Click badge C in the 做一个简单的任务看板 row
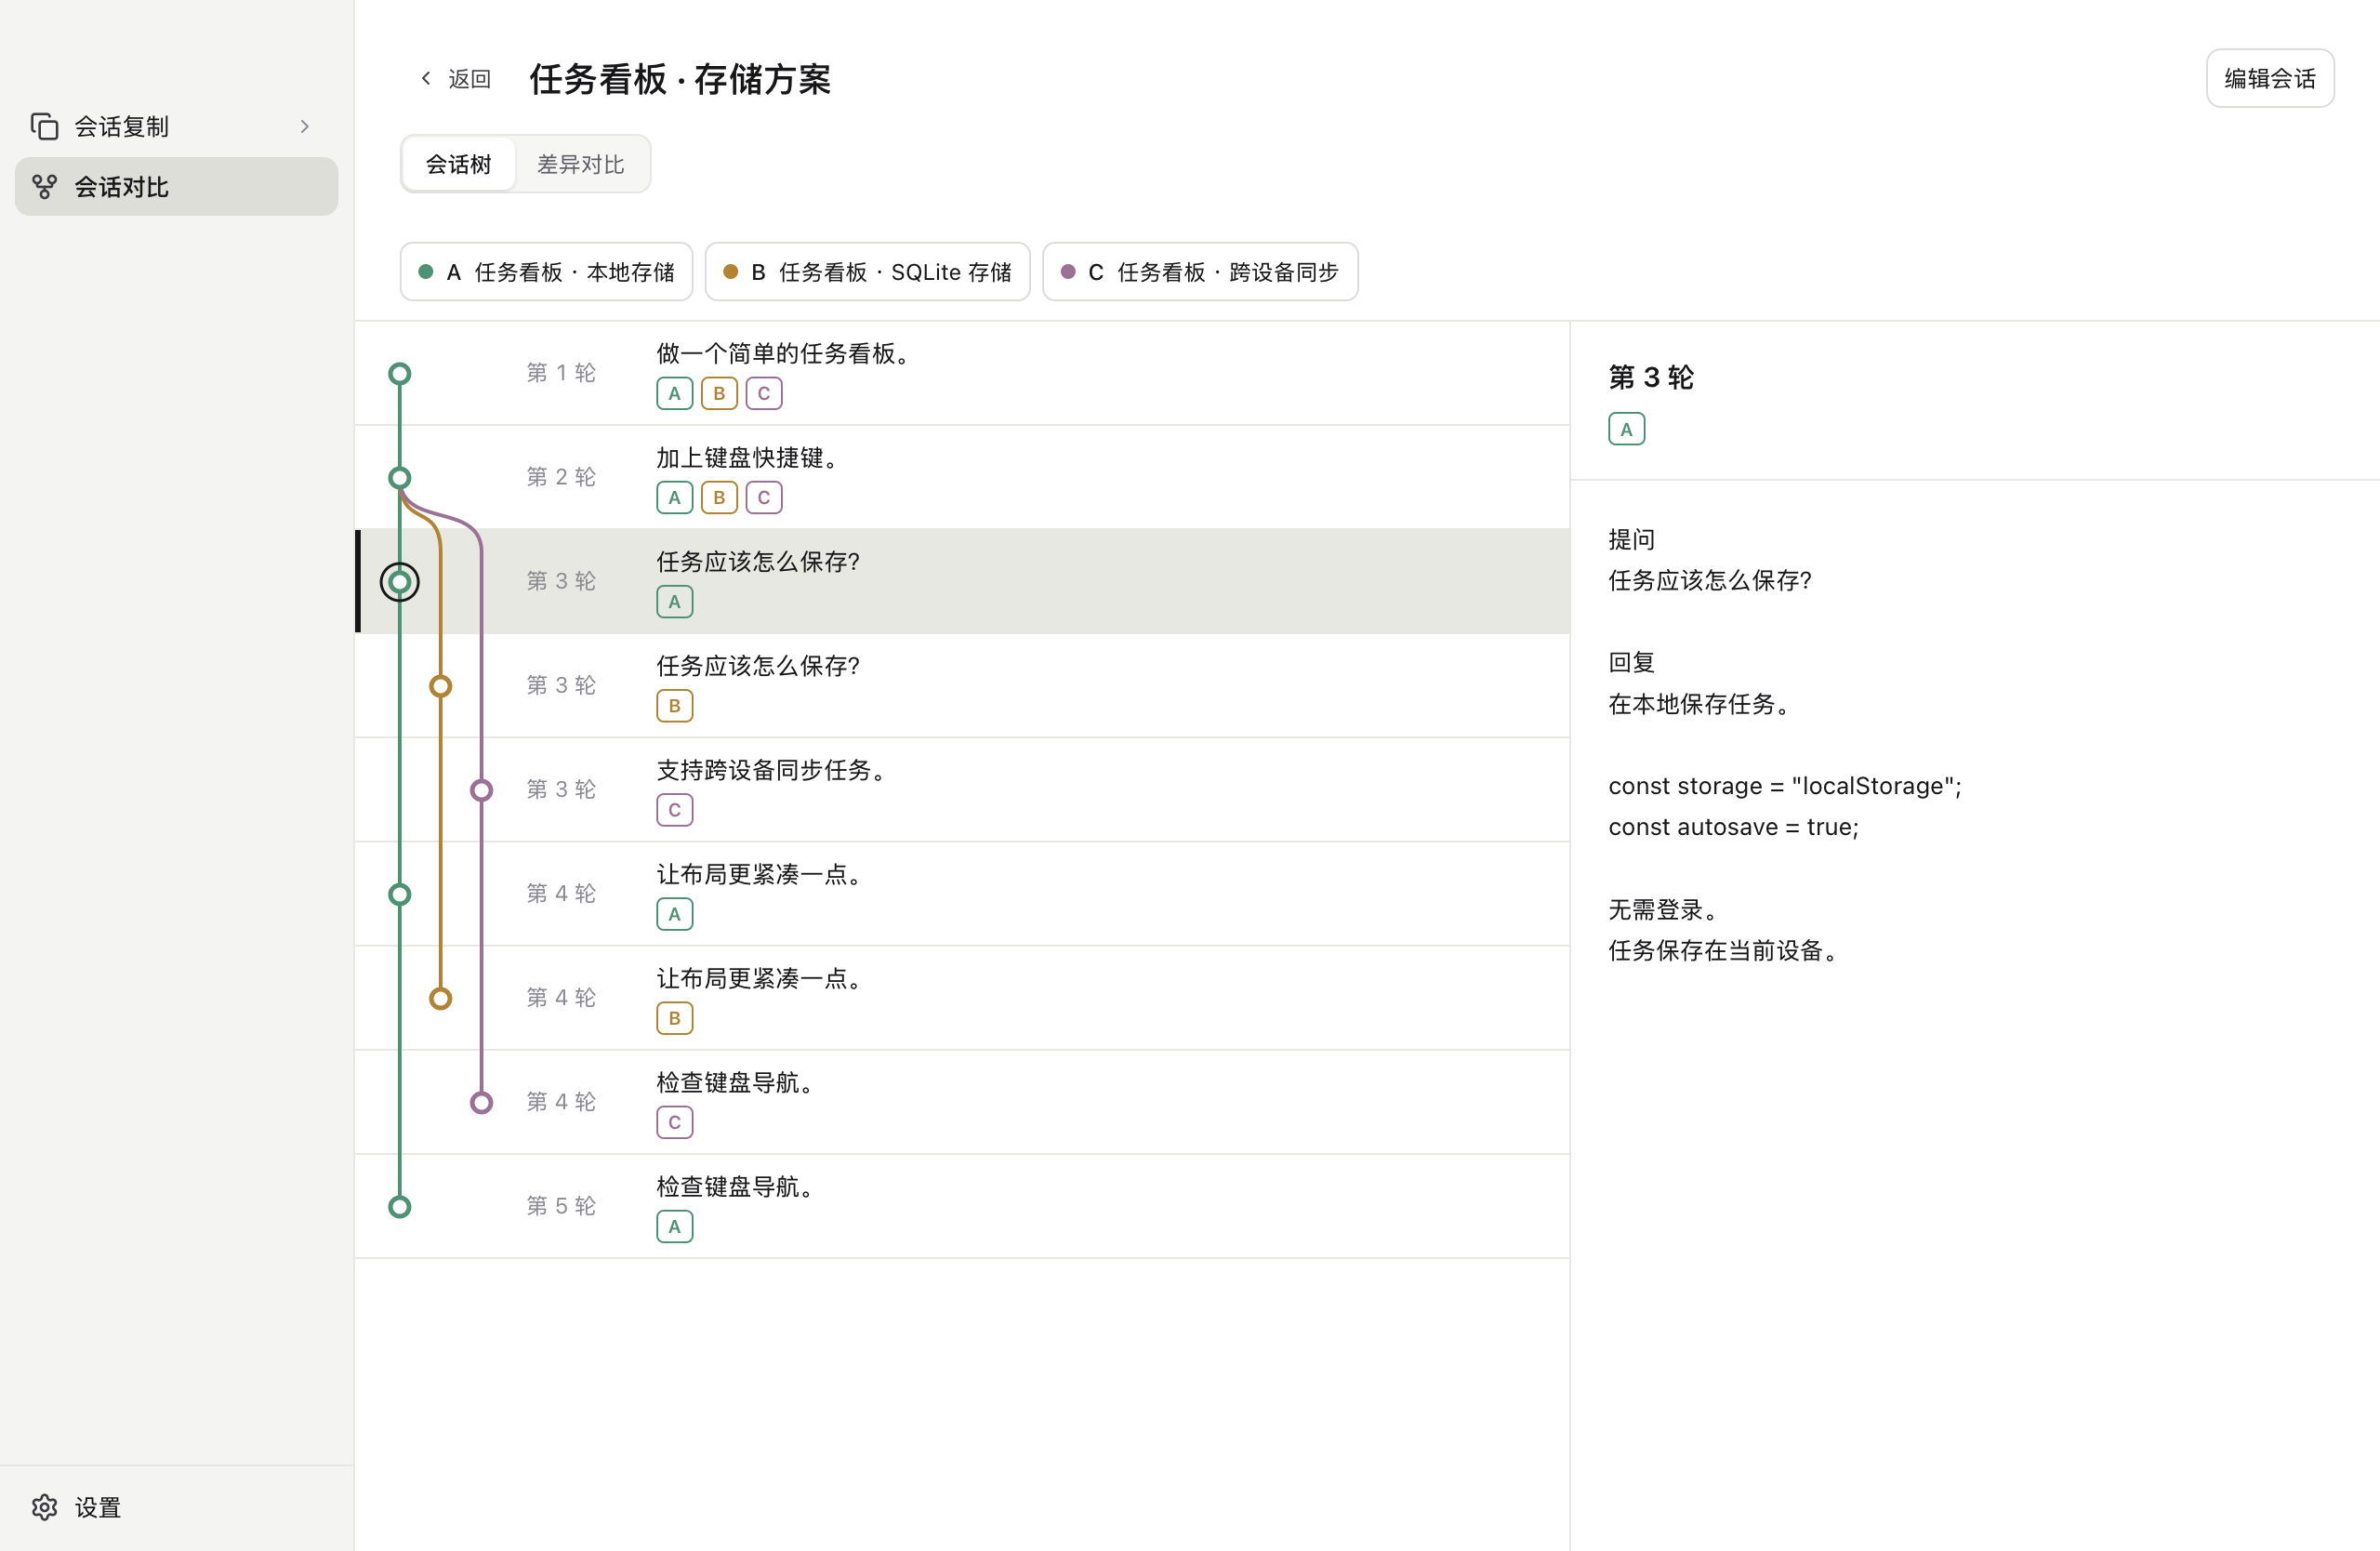Viewport: 2380px width, 1551px height. 764,394
